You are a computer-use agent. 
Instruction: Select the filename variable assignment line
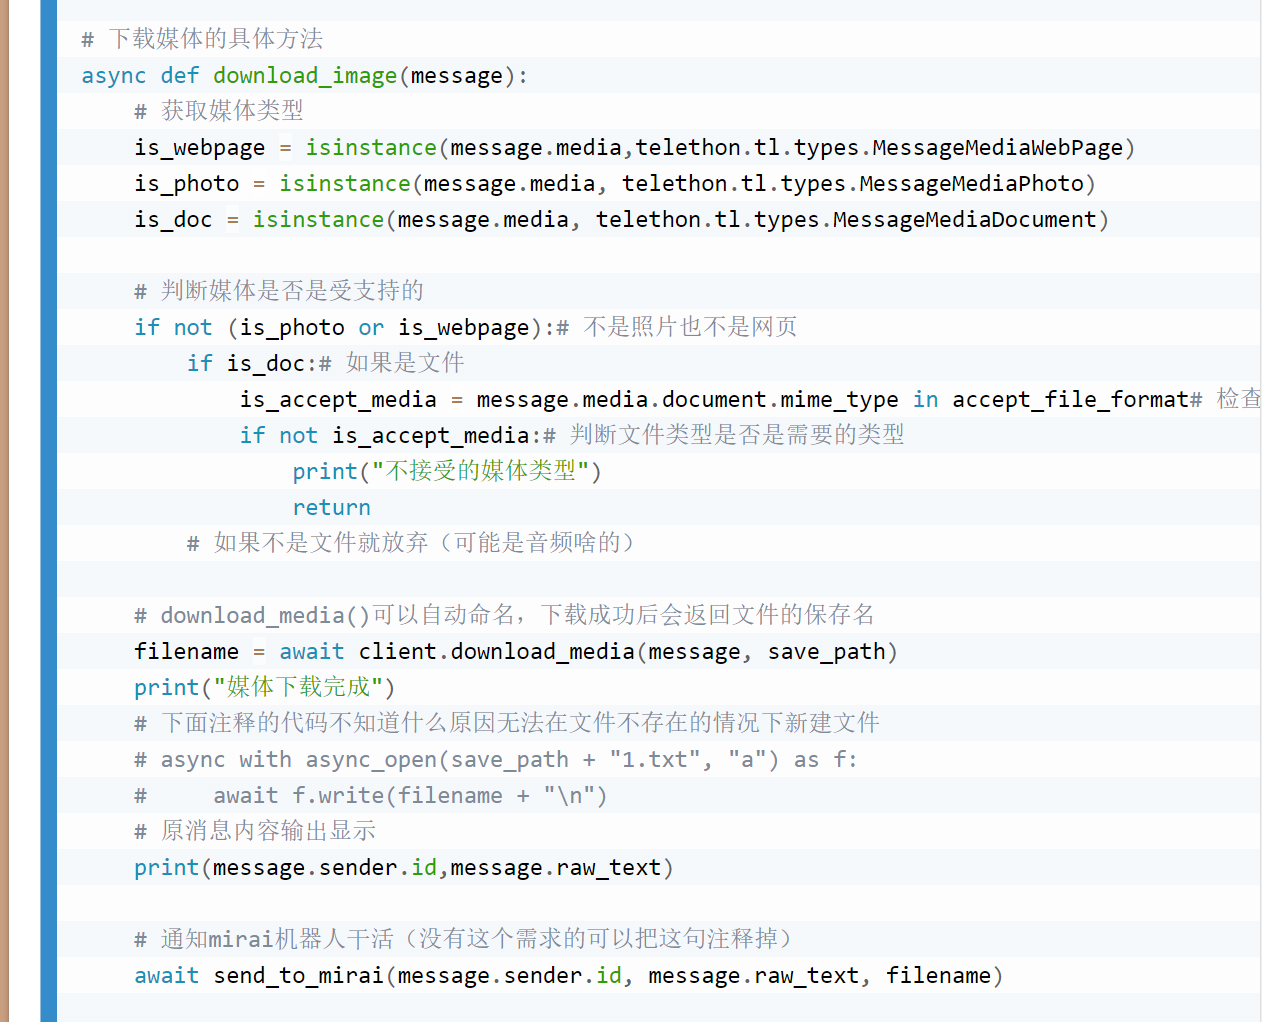click(x=186, y=651)
